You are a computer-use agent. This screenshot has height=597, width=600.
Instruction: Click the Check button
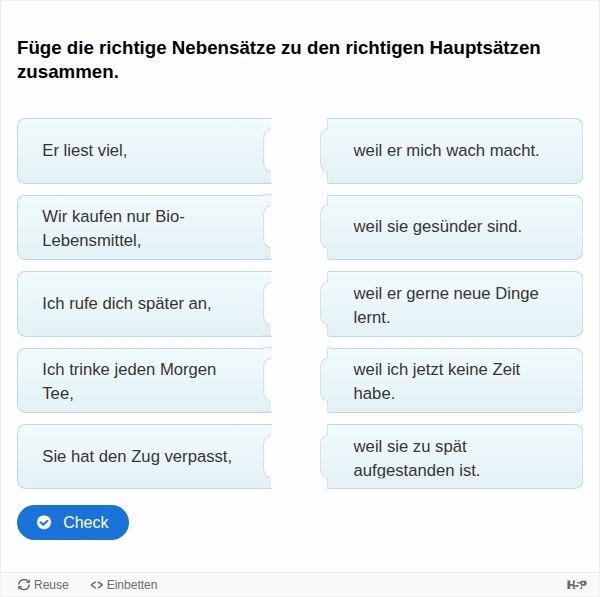pos(73,522)
